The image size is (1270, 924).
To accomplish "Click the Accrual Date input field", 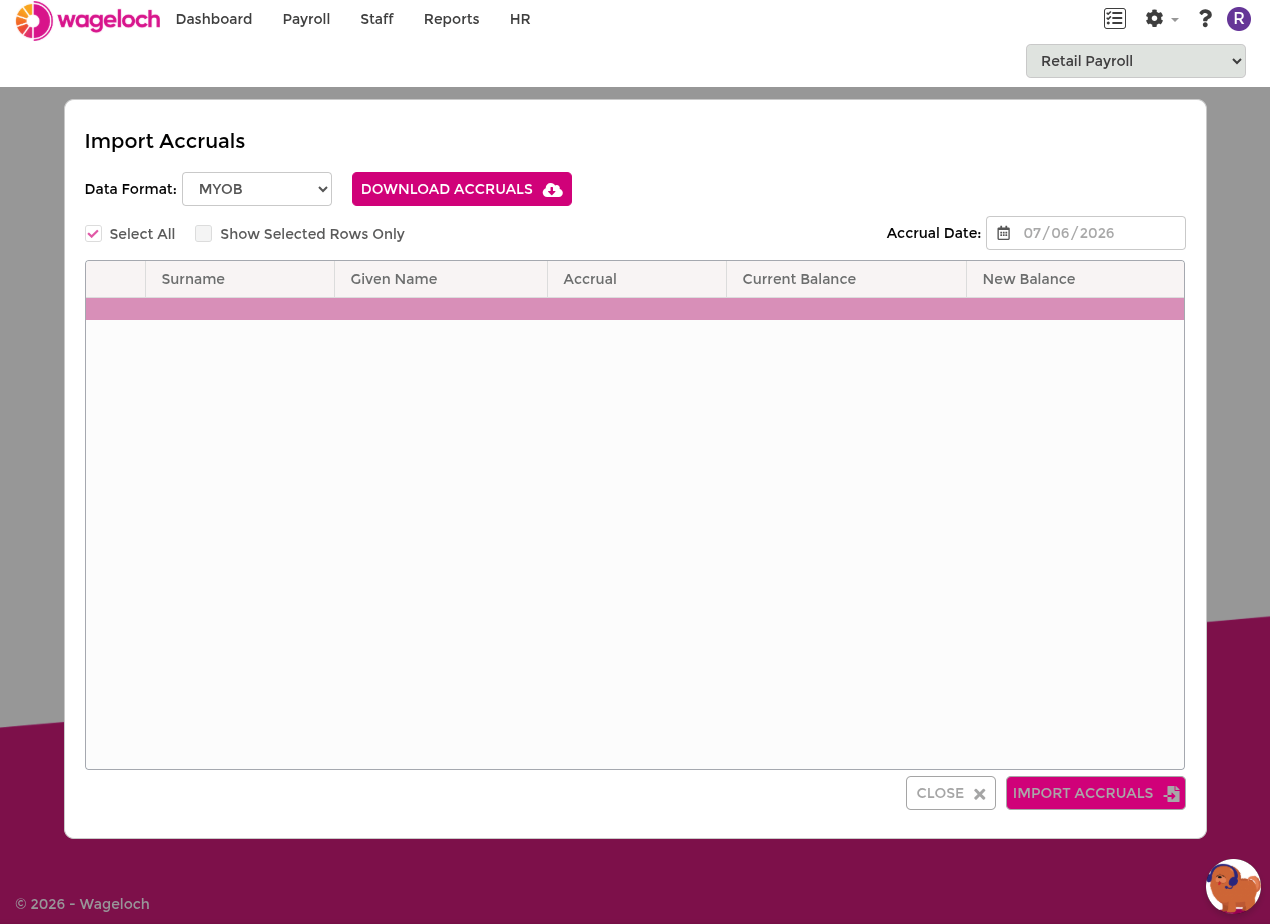I will 1086,233.
